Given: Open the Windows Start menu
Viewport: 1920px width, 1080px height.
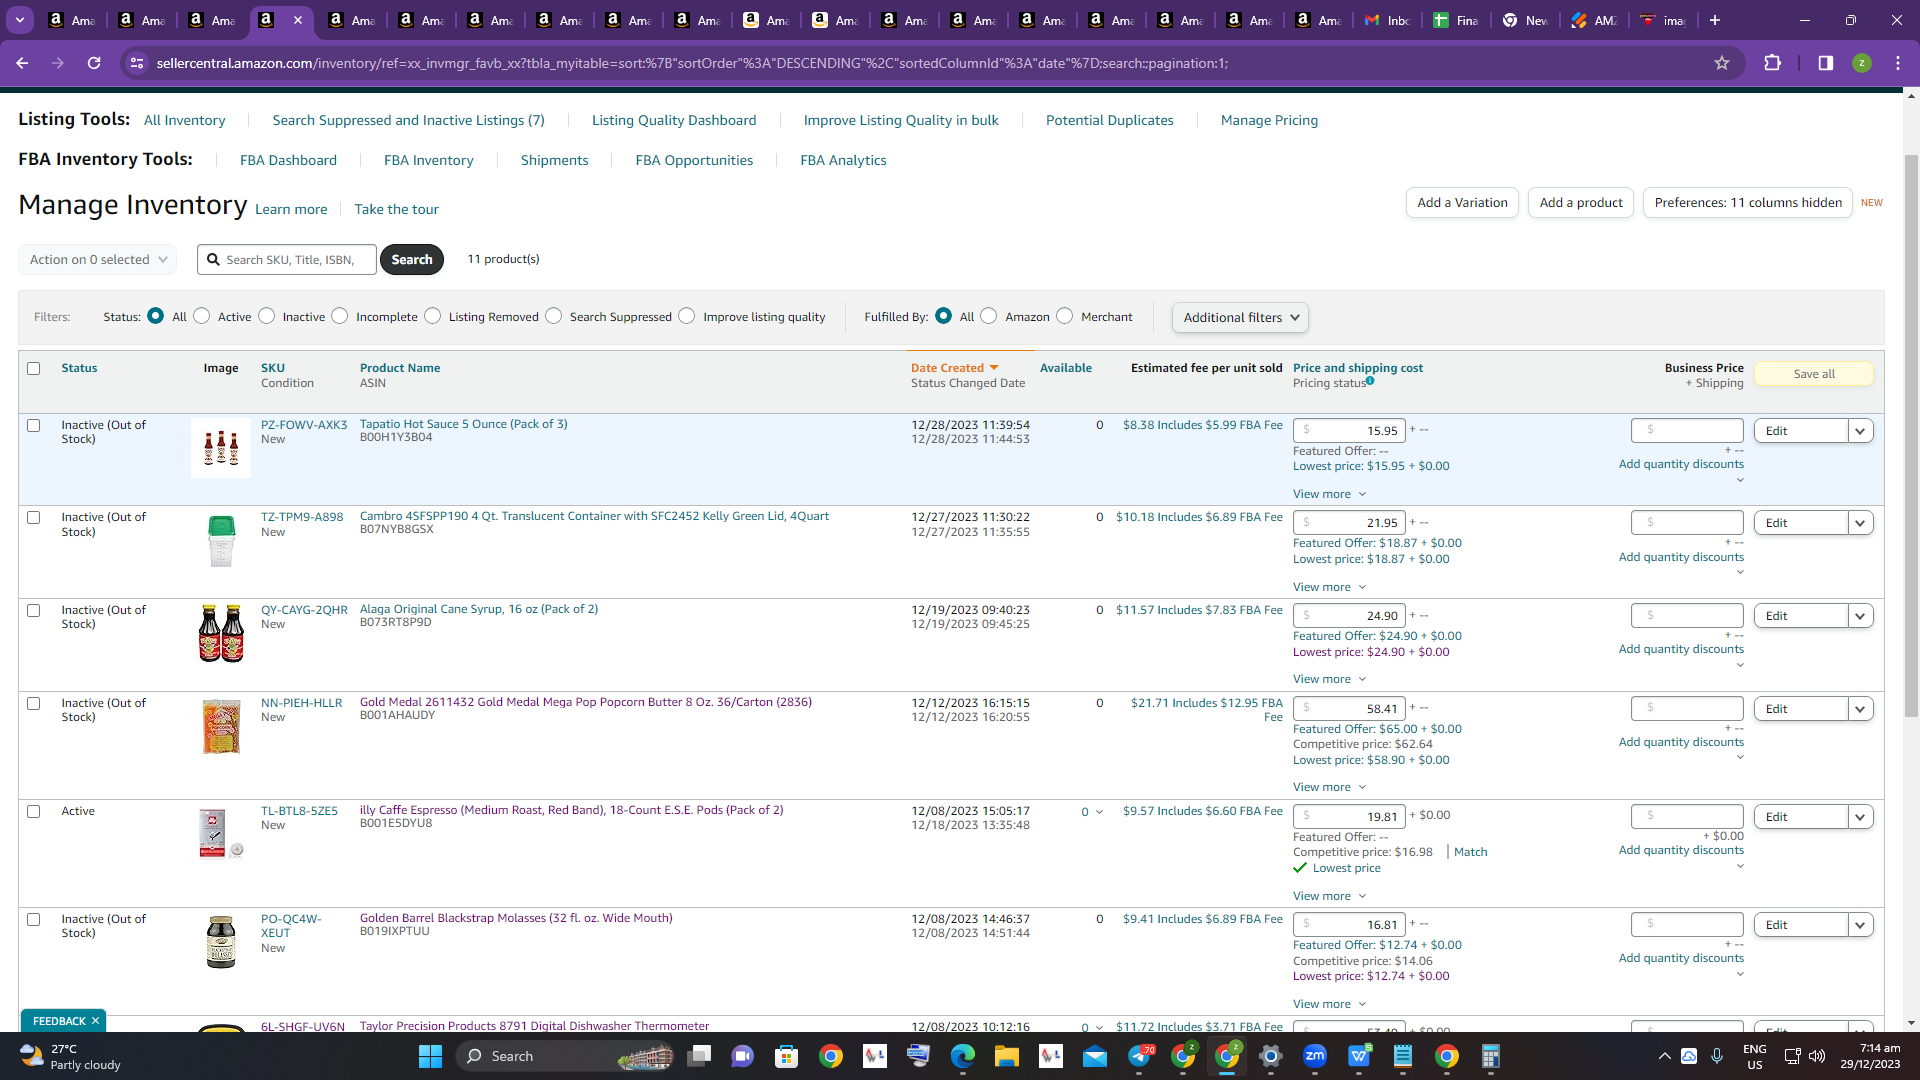Looking at the screenshot, I should (430, 1056).
